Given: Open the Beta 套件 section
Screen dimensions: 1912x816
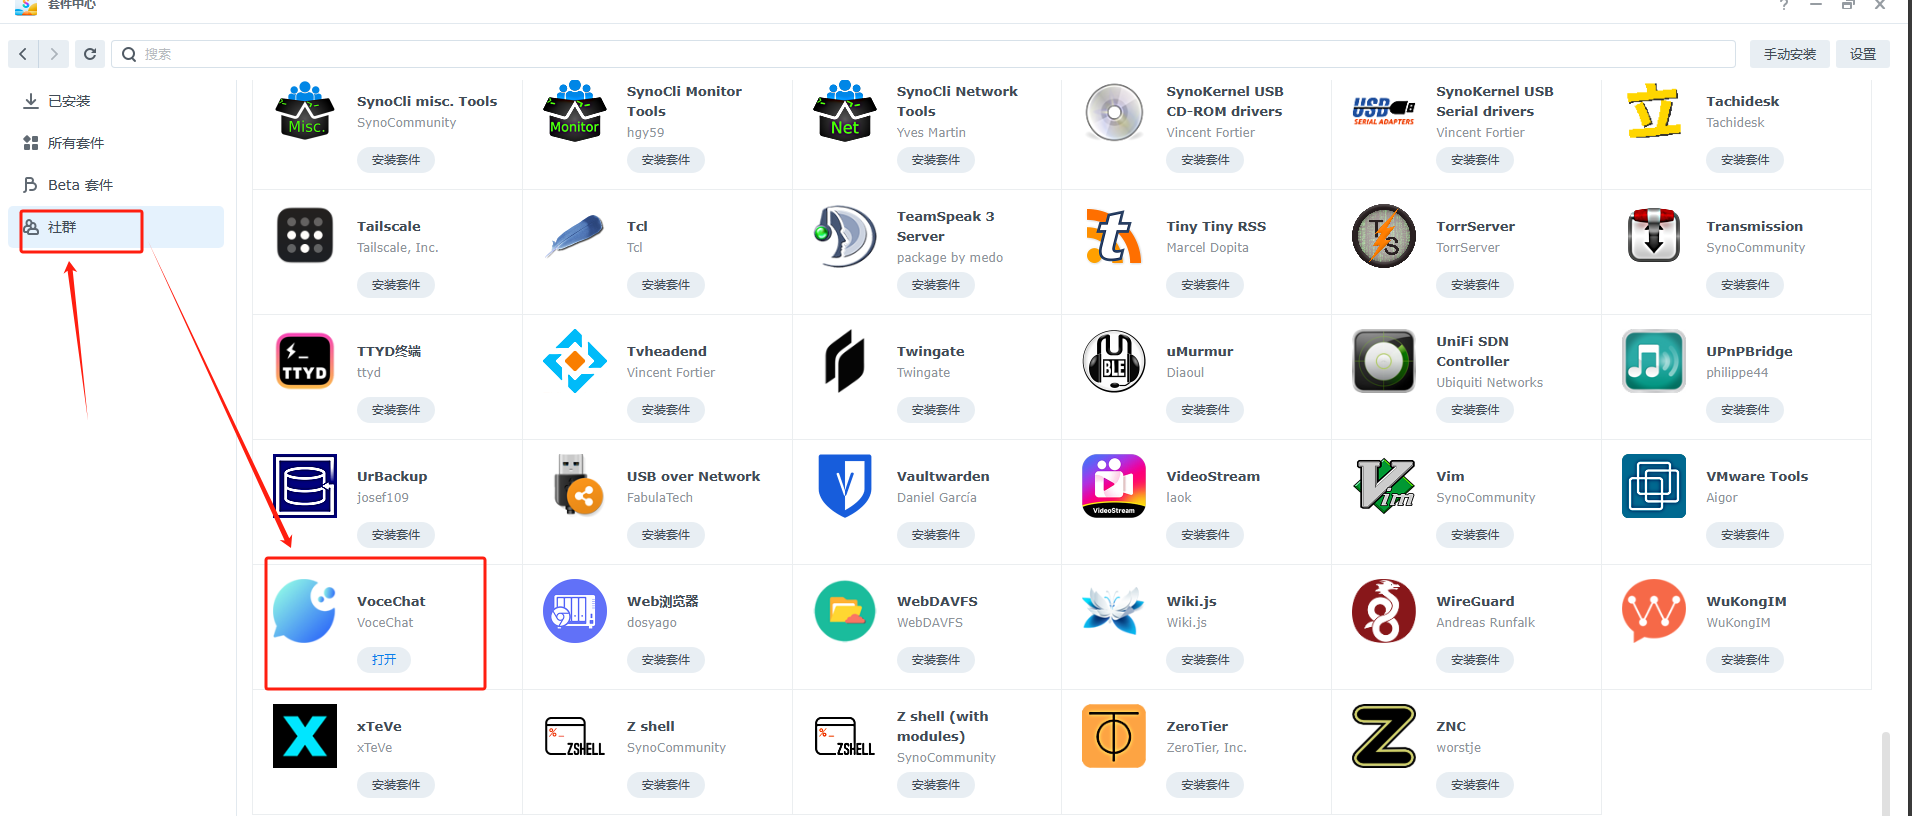Looking at the screenshot, I should coord(80,185).
